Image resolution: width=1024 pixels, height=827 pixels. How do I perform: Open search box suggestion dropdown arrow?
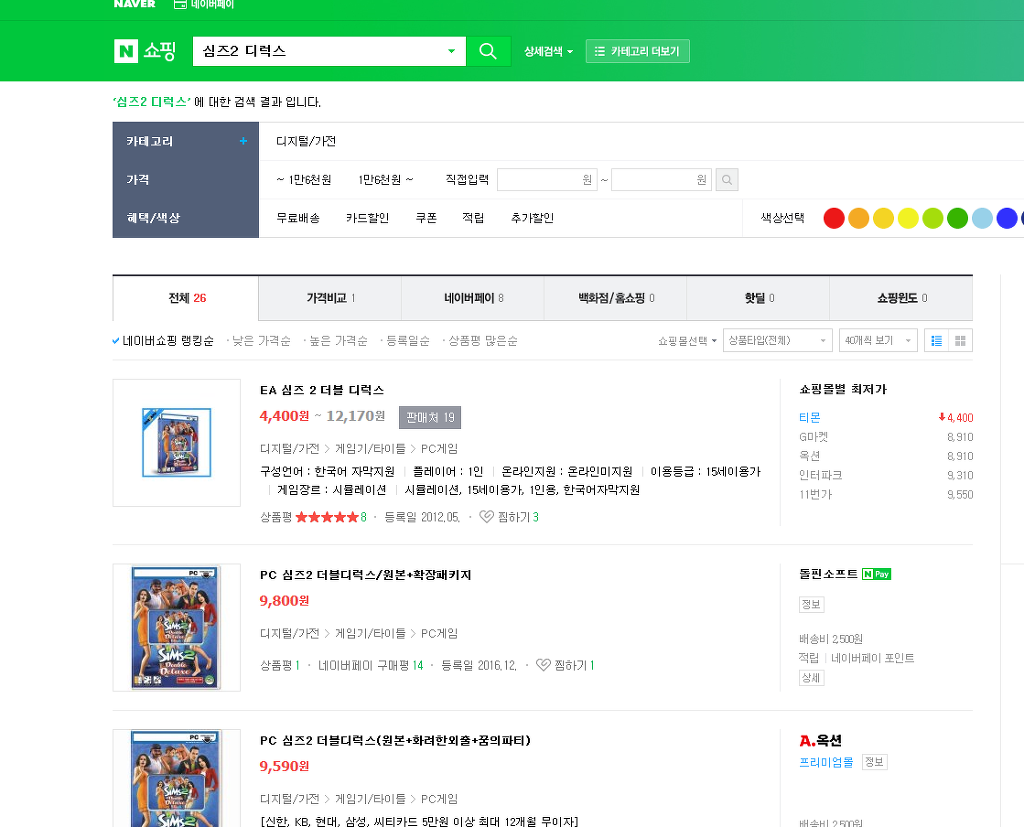point(451,51)
